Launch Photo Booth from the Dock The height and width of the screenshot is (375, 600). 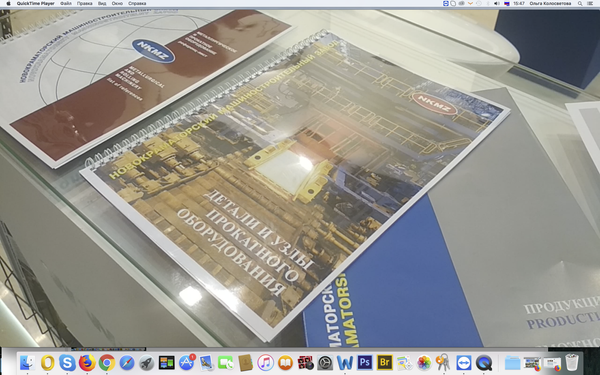305,362
